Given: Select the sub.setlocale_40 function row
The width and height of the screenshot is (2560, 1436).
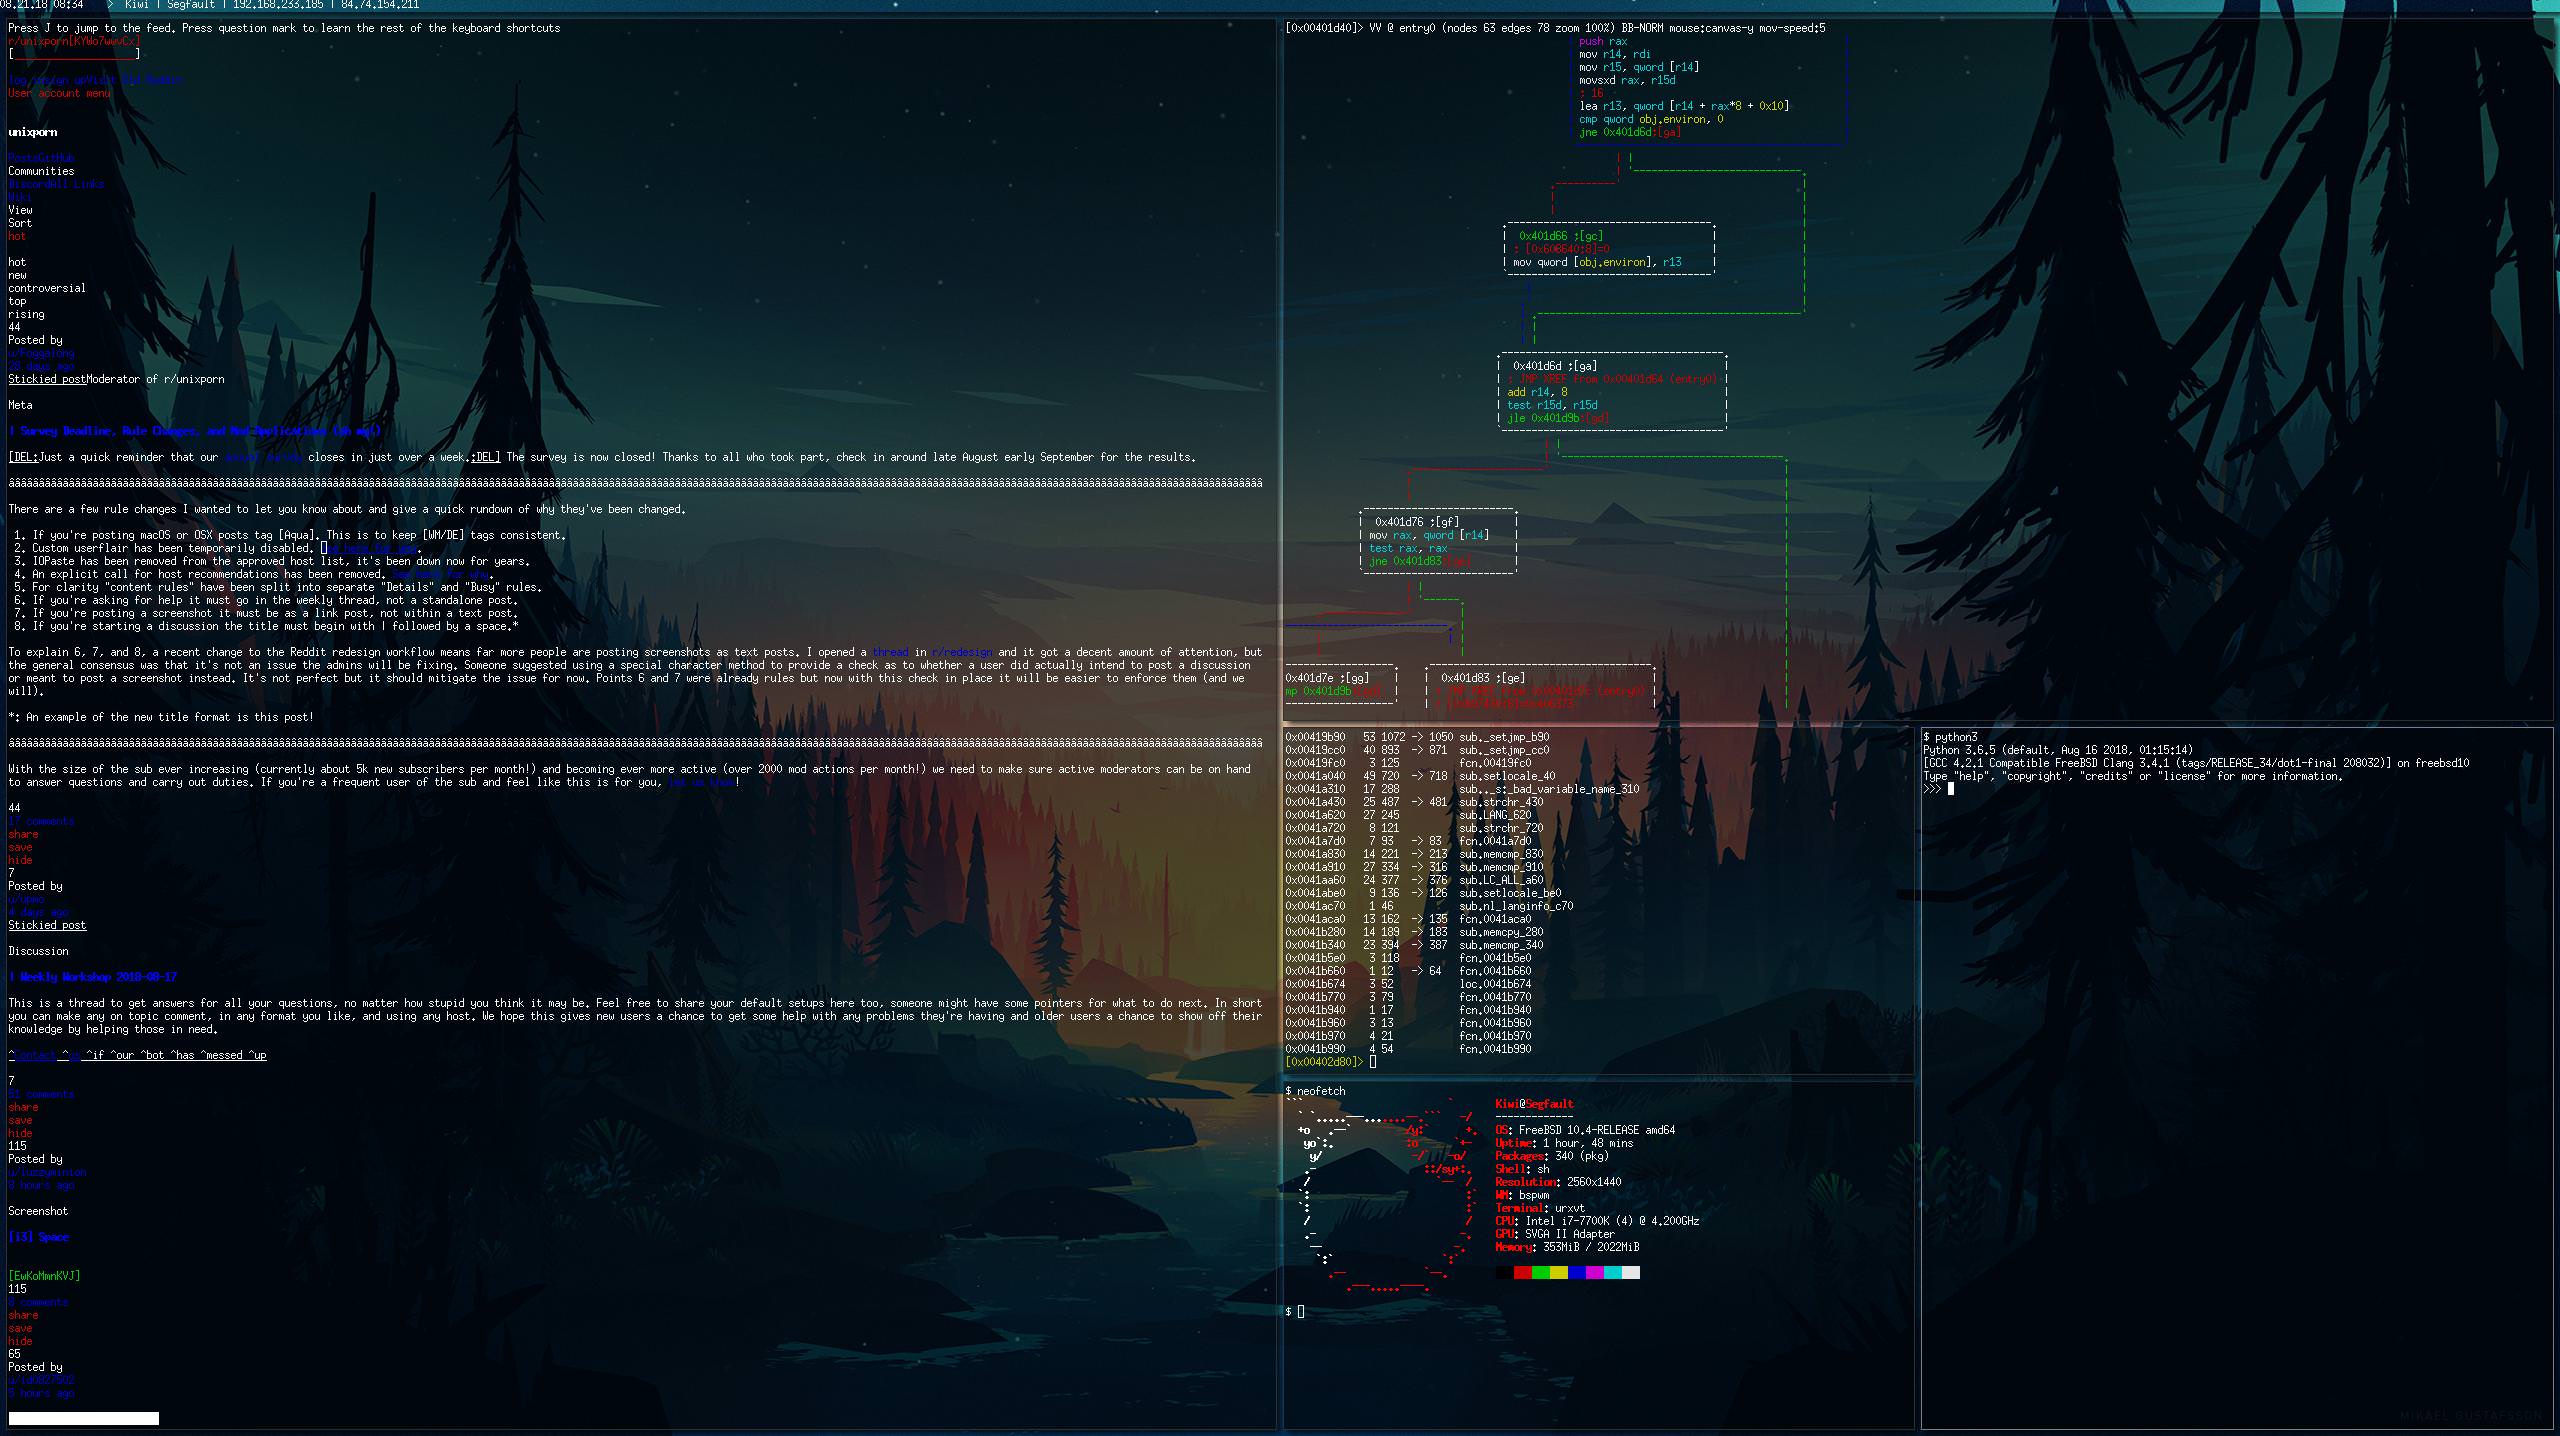Looking at the screenshot, I should click(1420, 776).
